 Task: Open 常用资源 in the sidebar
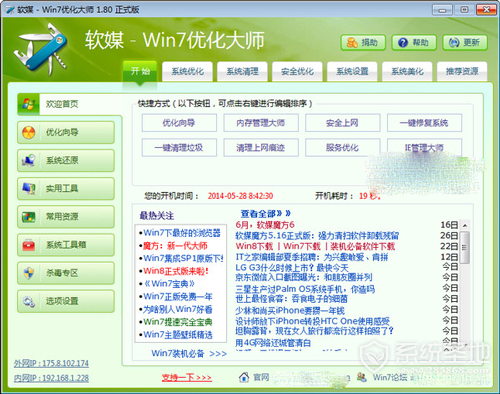click(x=66, y=217)
